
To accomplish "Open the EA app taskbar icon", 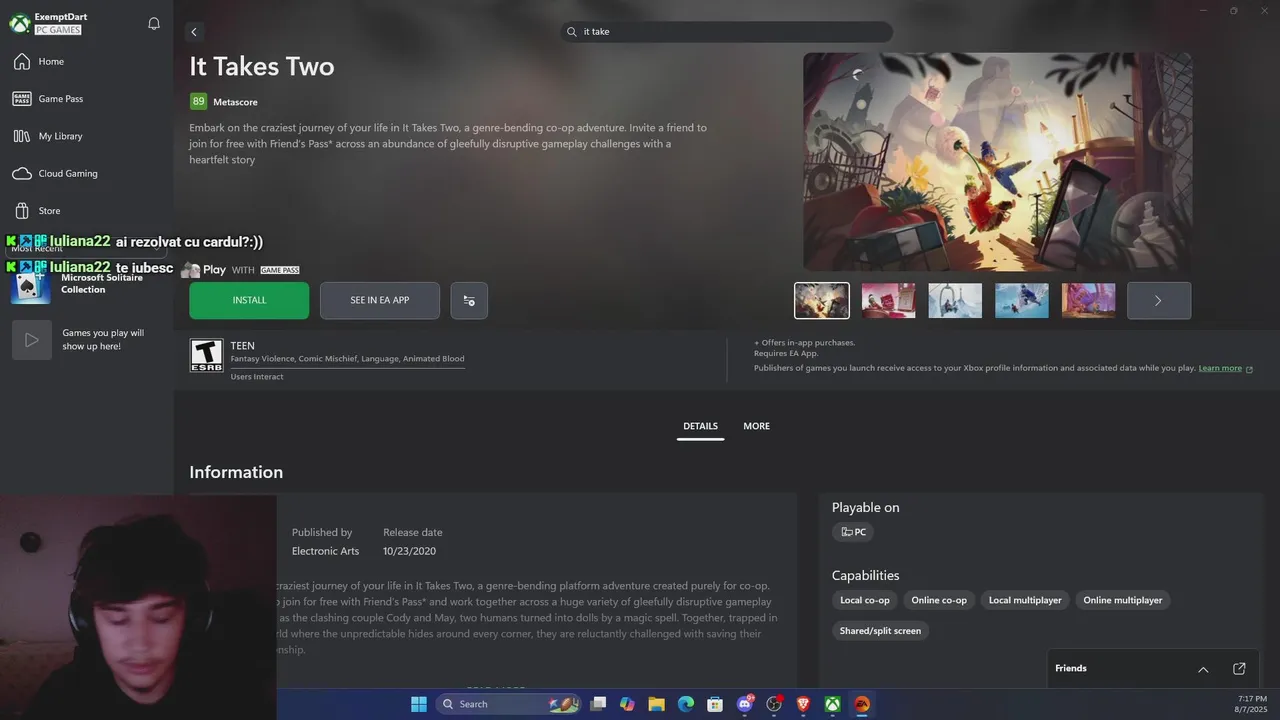I will 862,704.
